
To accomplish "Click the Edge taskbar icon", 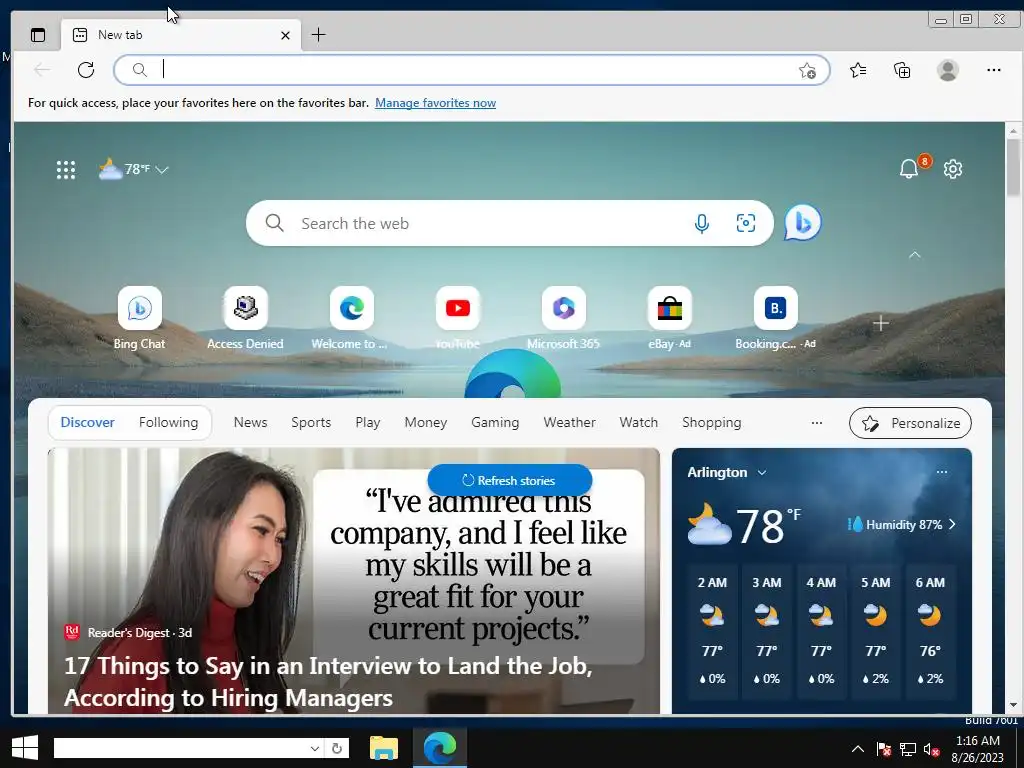I will (440, 747).
